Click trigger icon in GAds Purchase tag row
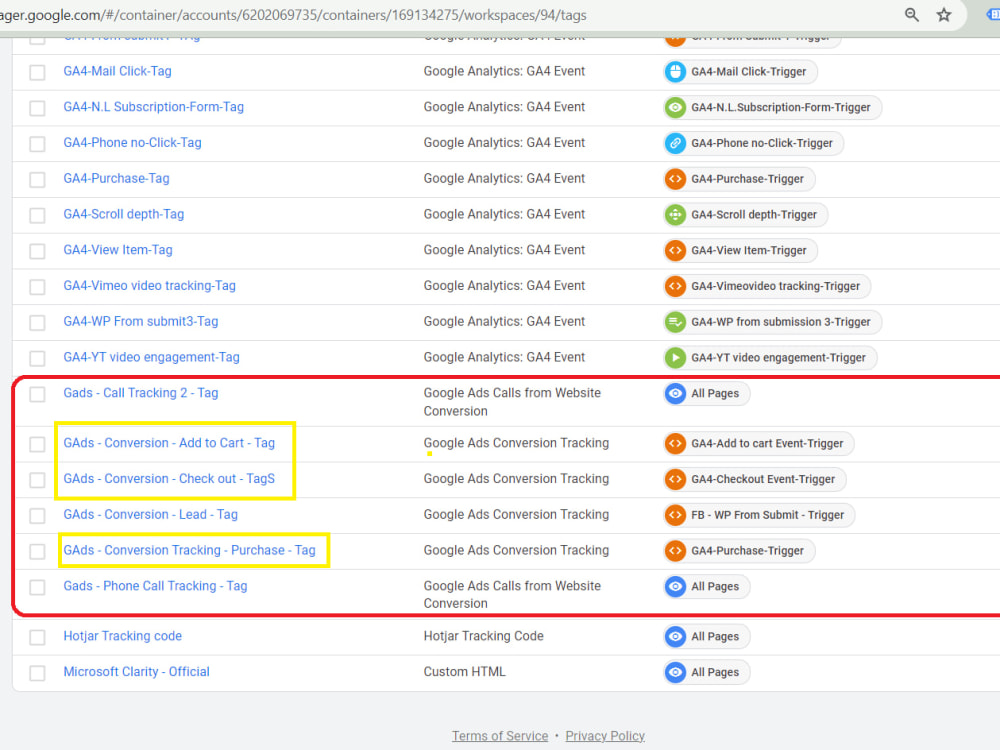This screenshot has width=1000, height=750. [x=675, y=550]
